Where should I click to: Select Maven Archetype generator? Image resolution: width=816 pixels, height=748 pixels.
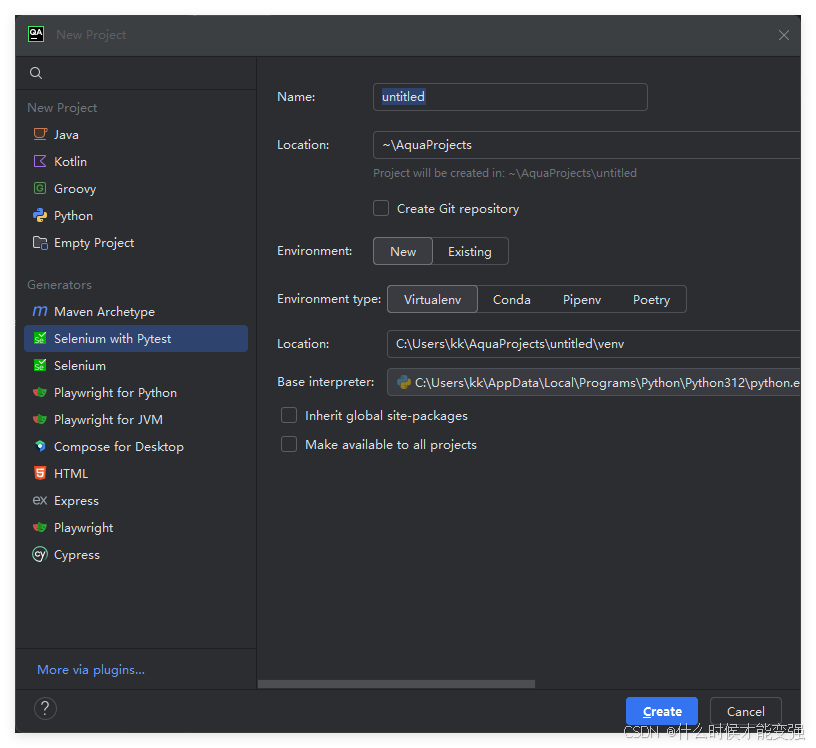136,311
